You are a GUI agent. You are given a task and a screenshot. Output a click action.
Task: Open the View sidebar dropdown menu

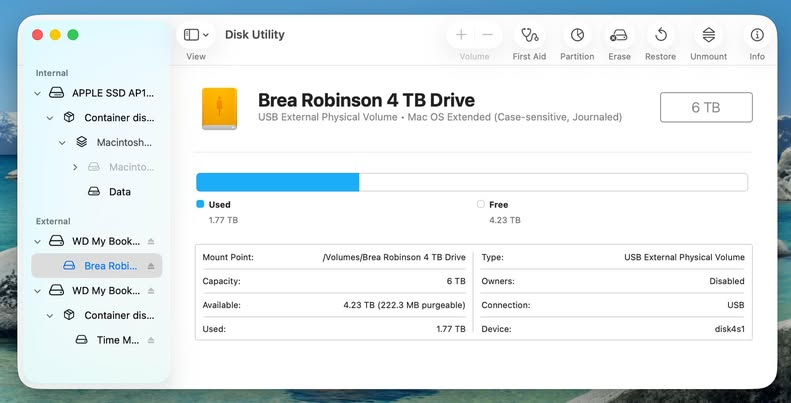point(196,35)
